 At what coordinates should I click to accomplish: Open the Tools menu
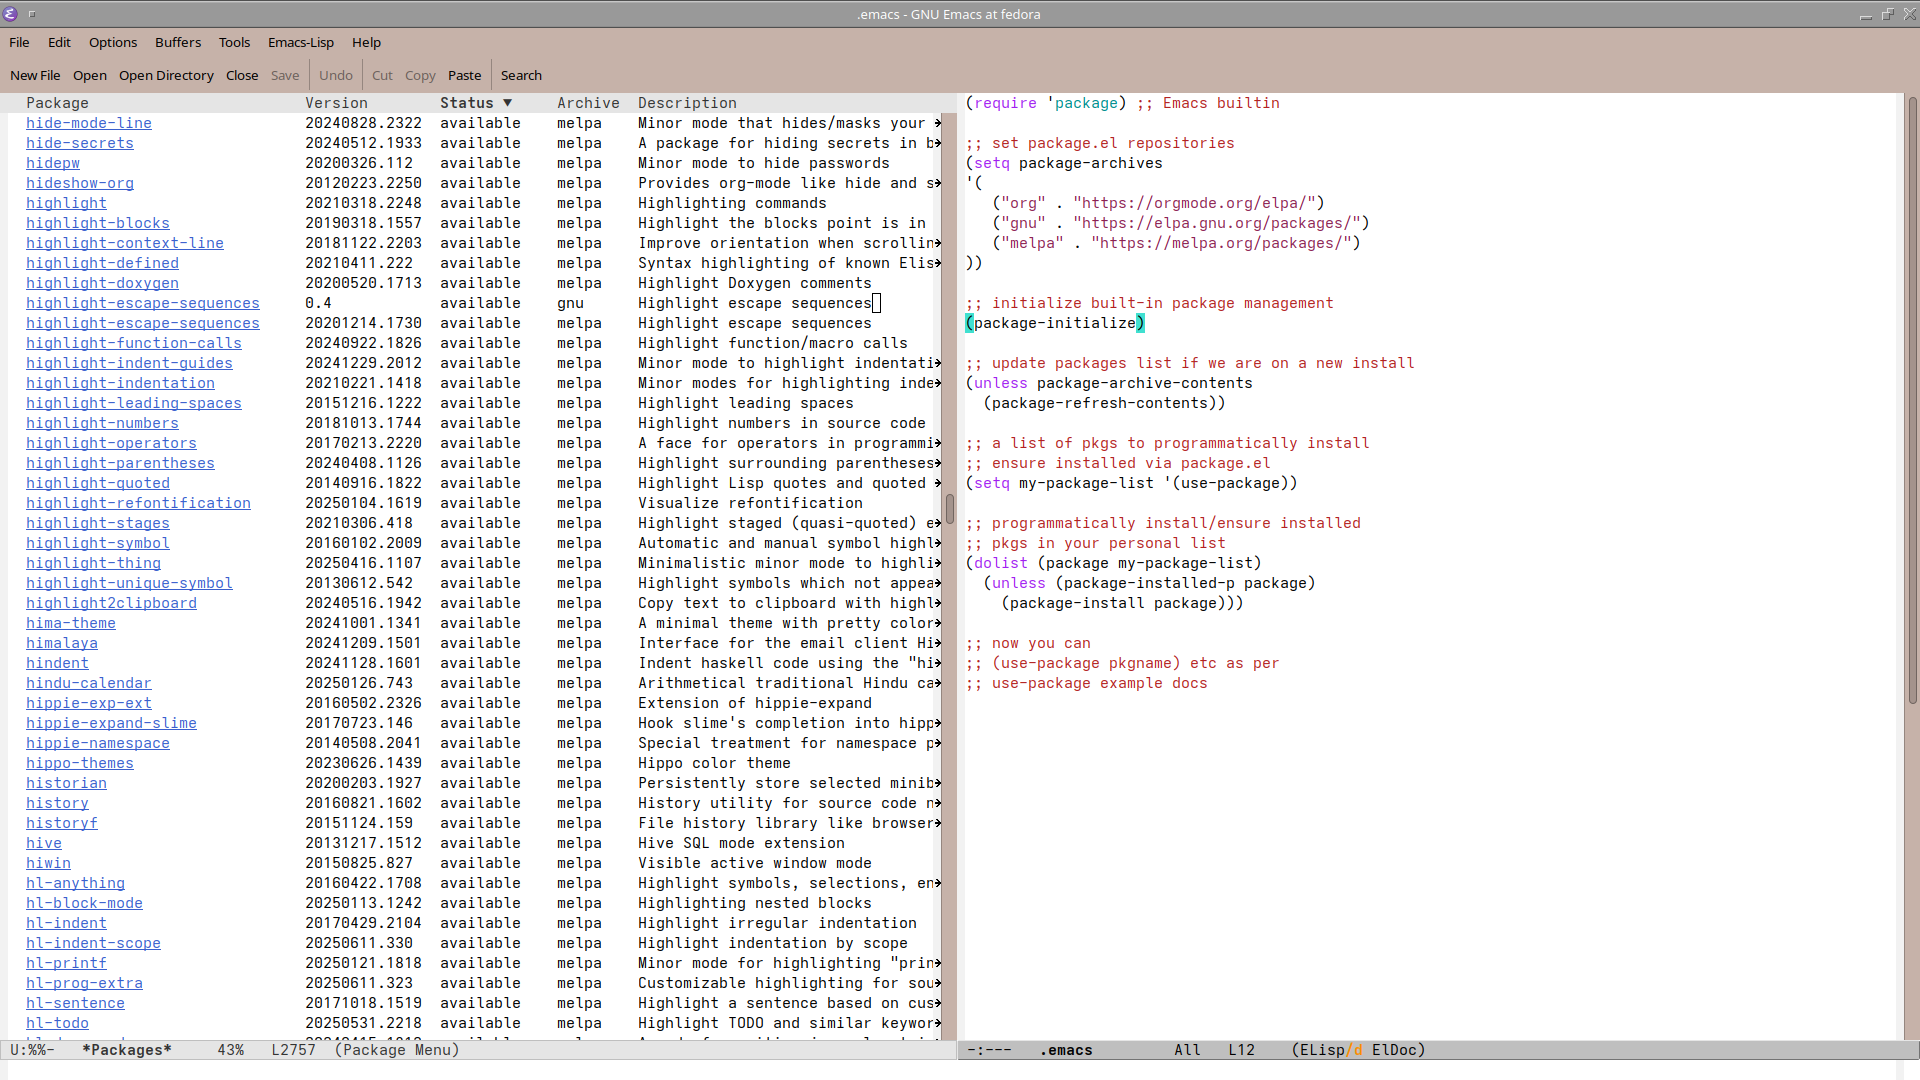click(234, 42)
